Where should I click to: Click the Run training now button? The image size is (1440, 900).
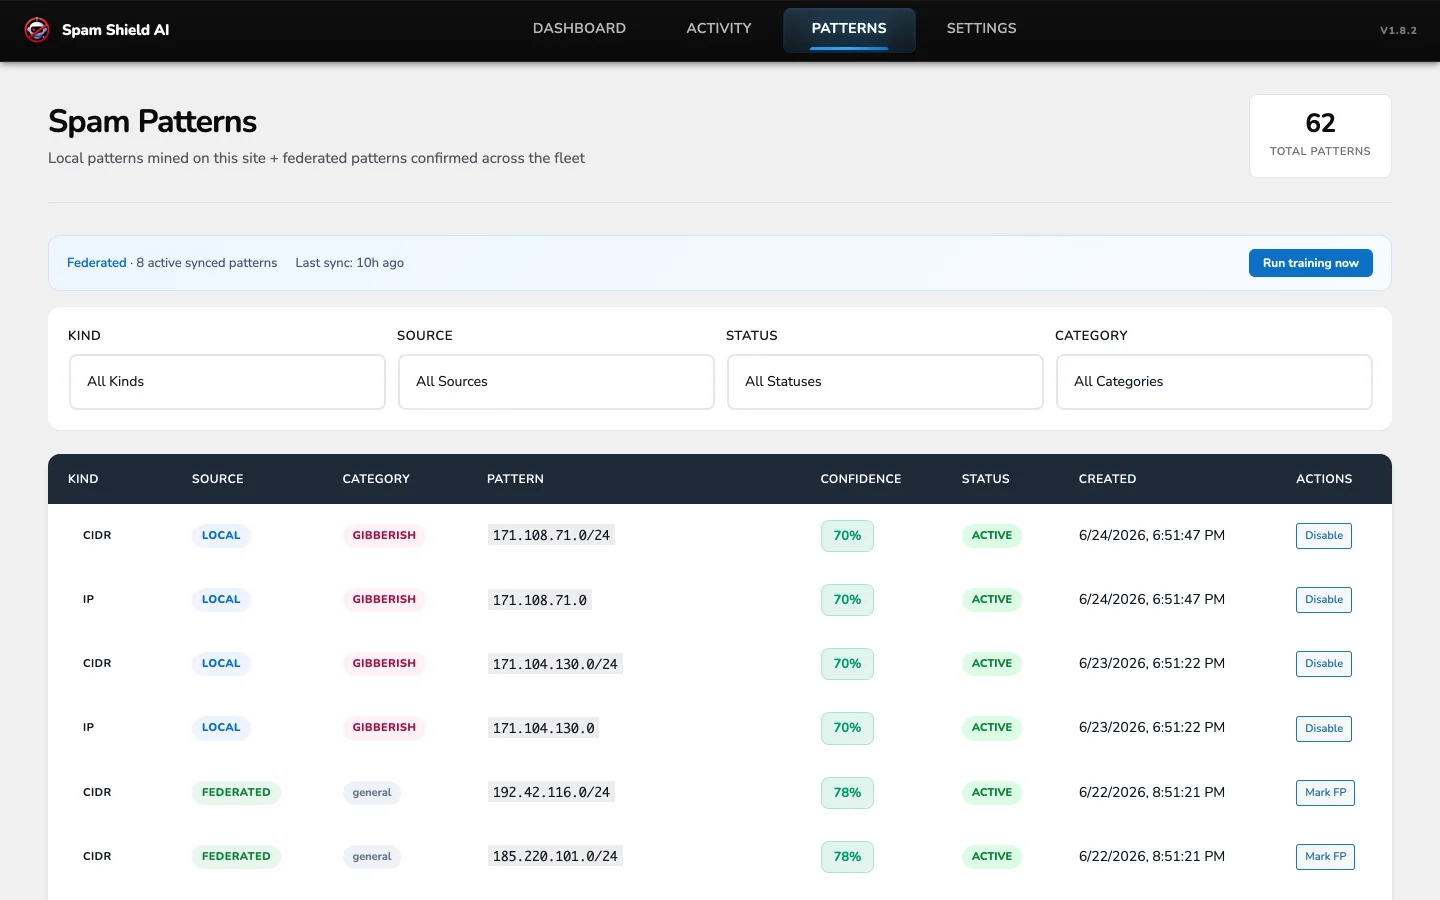click(x=1310, y=263)
